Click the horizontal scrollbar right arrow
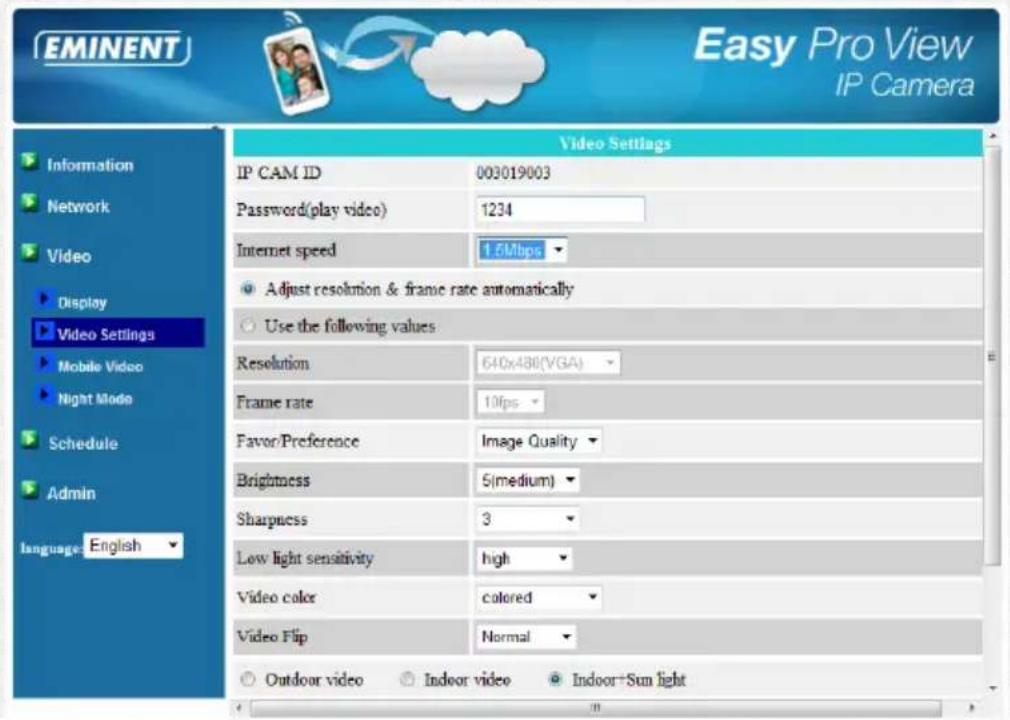The width and height of the screenshot is (1010, 720). (x=972, y=708)
